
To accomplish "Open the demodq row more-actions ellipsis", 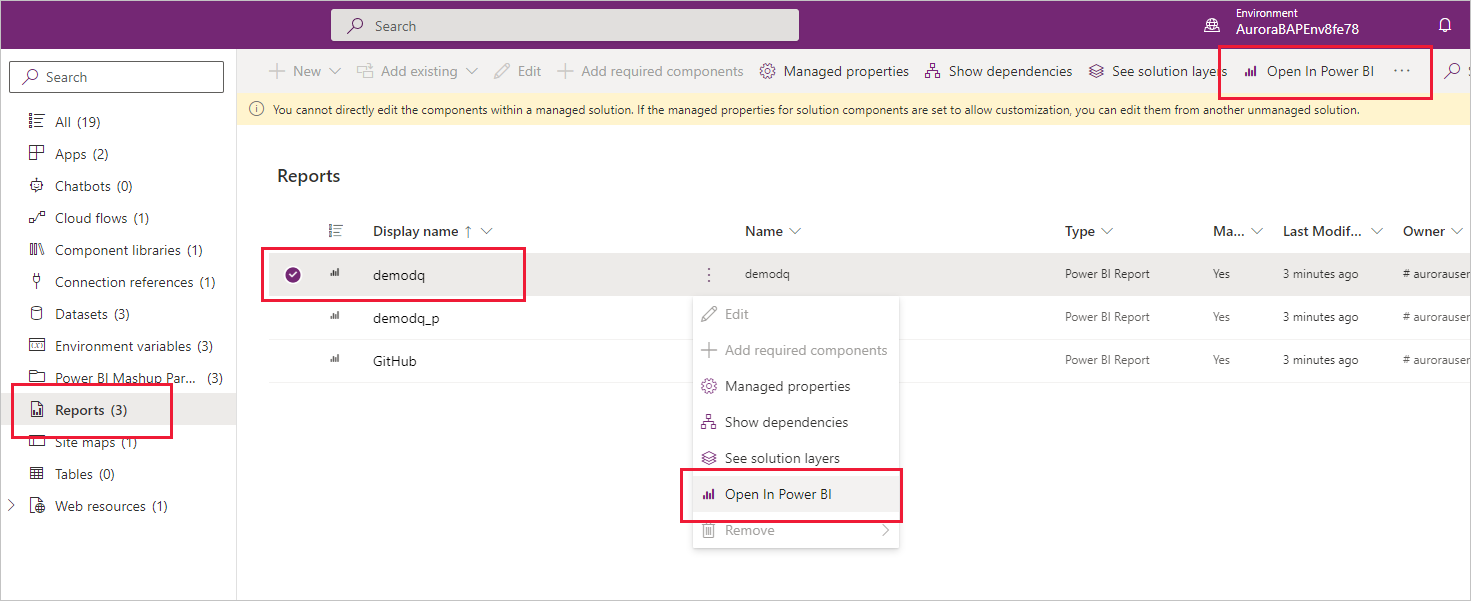I will [708, 274].
